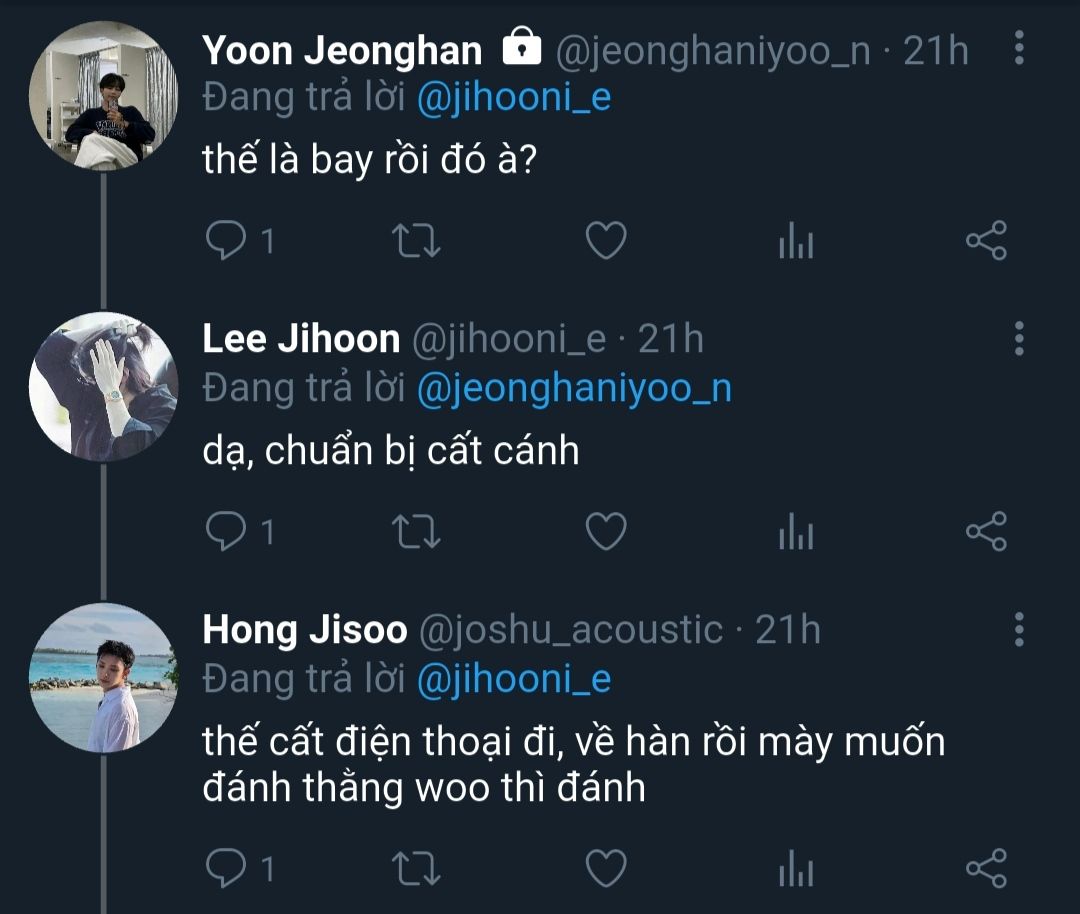Open Hong Jisoo's profile picture
This screenshot has width=1080, height=914.
point(103,677)
